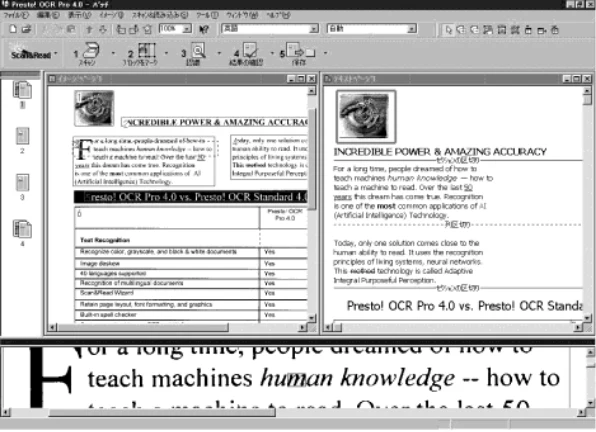Click the word 'knowledge' in the zoom pane

coord(397,379)
